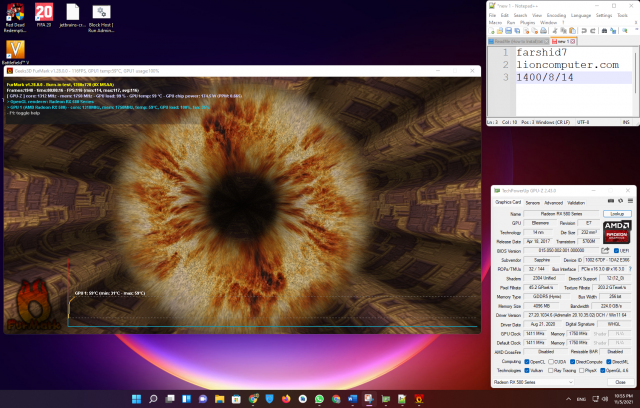
Task: Click the GPU-Z hamburger menu icon
Action: point(628,202)
